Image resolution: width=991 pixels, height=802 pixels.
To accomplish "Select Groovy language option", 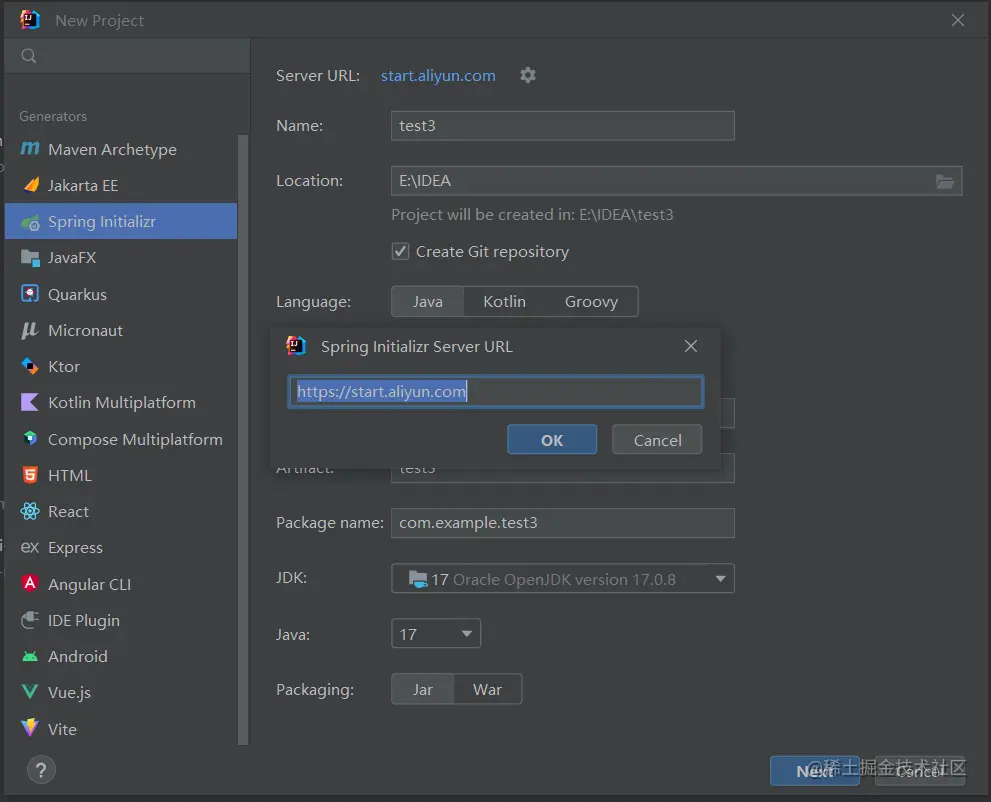I will click(591, 301).
